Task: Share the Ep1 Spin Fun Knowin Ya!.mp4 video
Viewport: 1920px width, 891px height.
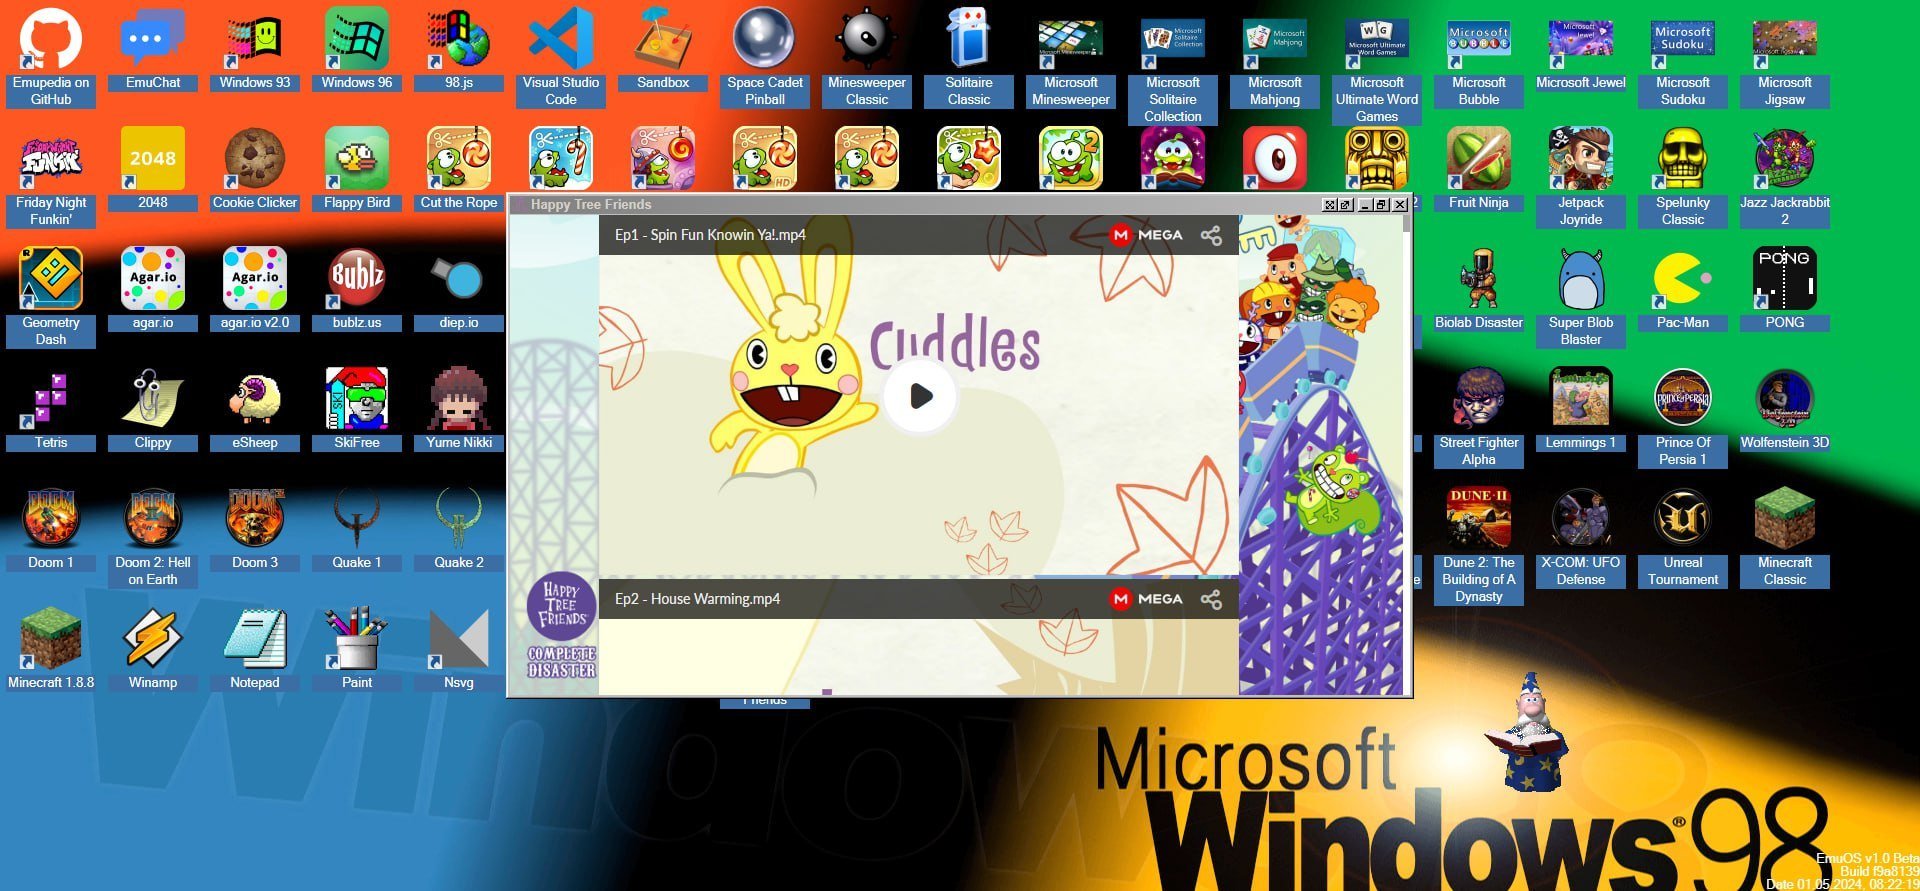Action: [1211, 235]
